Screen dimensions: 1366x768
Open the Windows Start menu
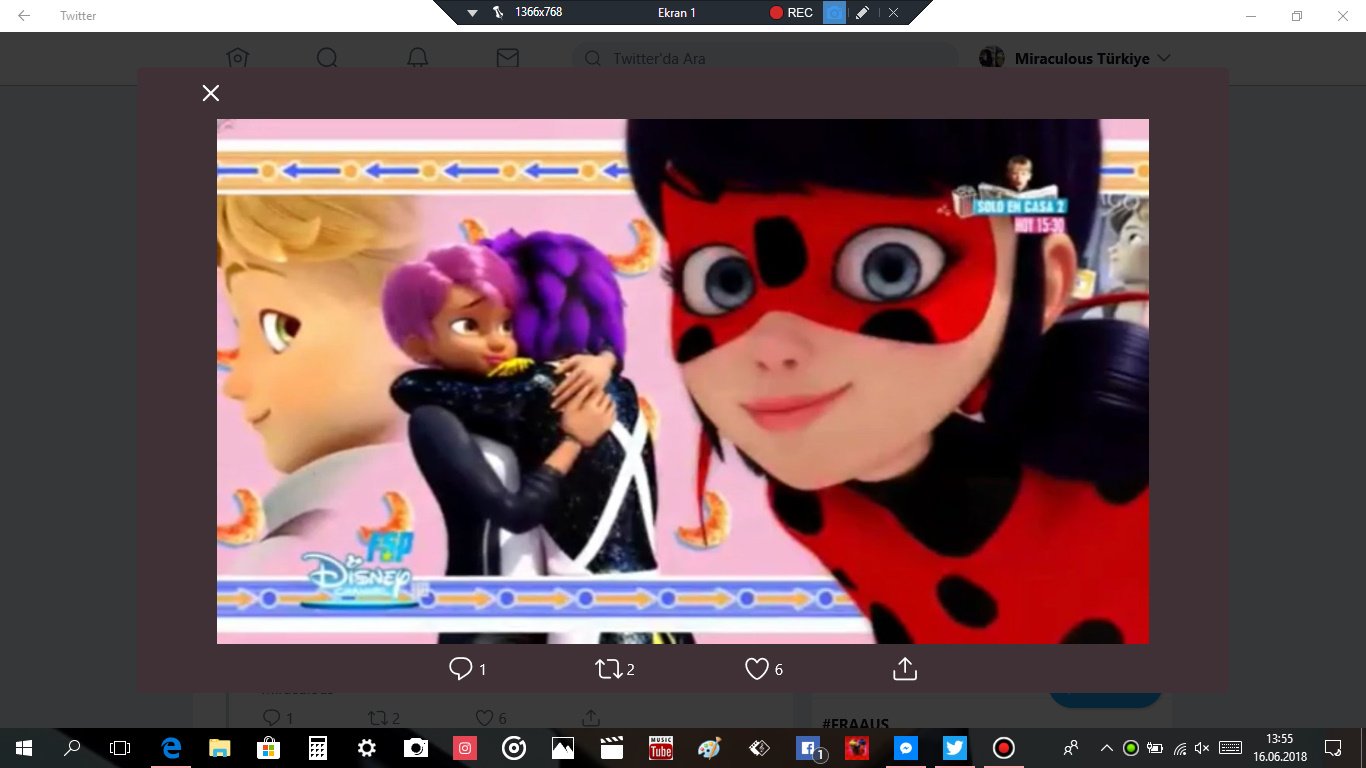click(x=24, y=748)
